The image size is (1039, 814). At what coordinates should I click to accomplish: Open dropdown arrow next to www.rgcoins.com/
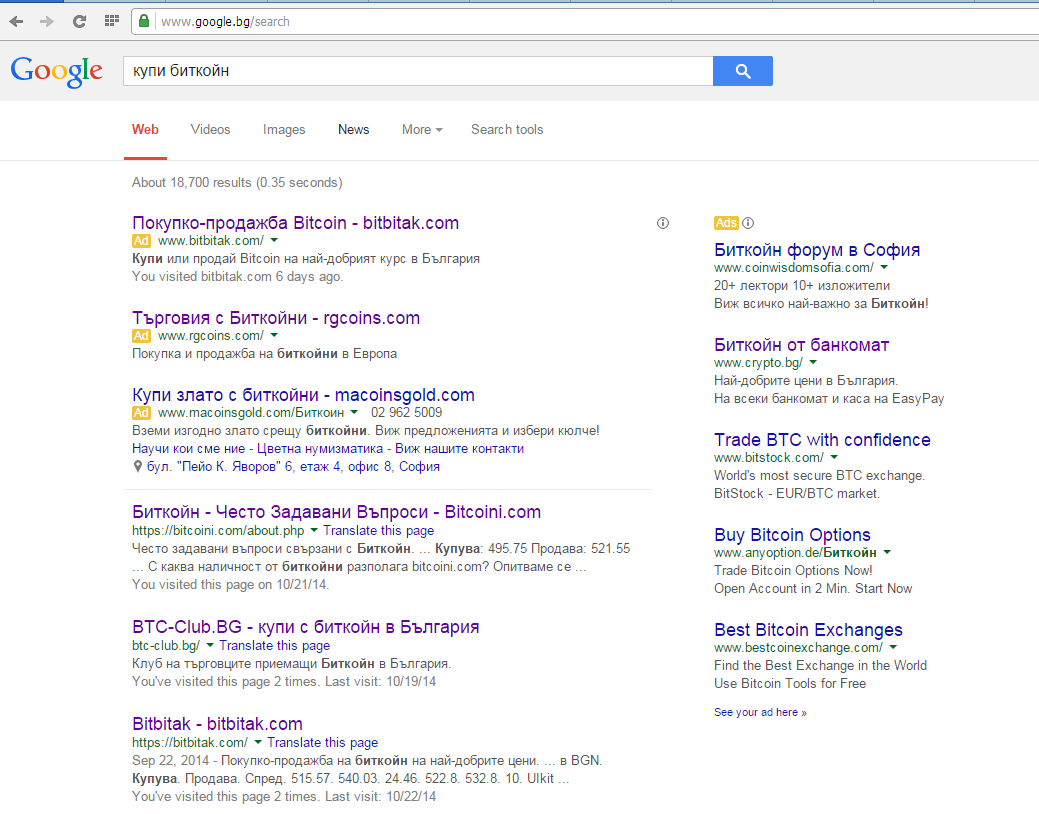pyautogui.click(x=274, y=335)
